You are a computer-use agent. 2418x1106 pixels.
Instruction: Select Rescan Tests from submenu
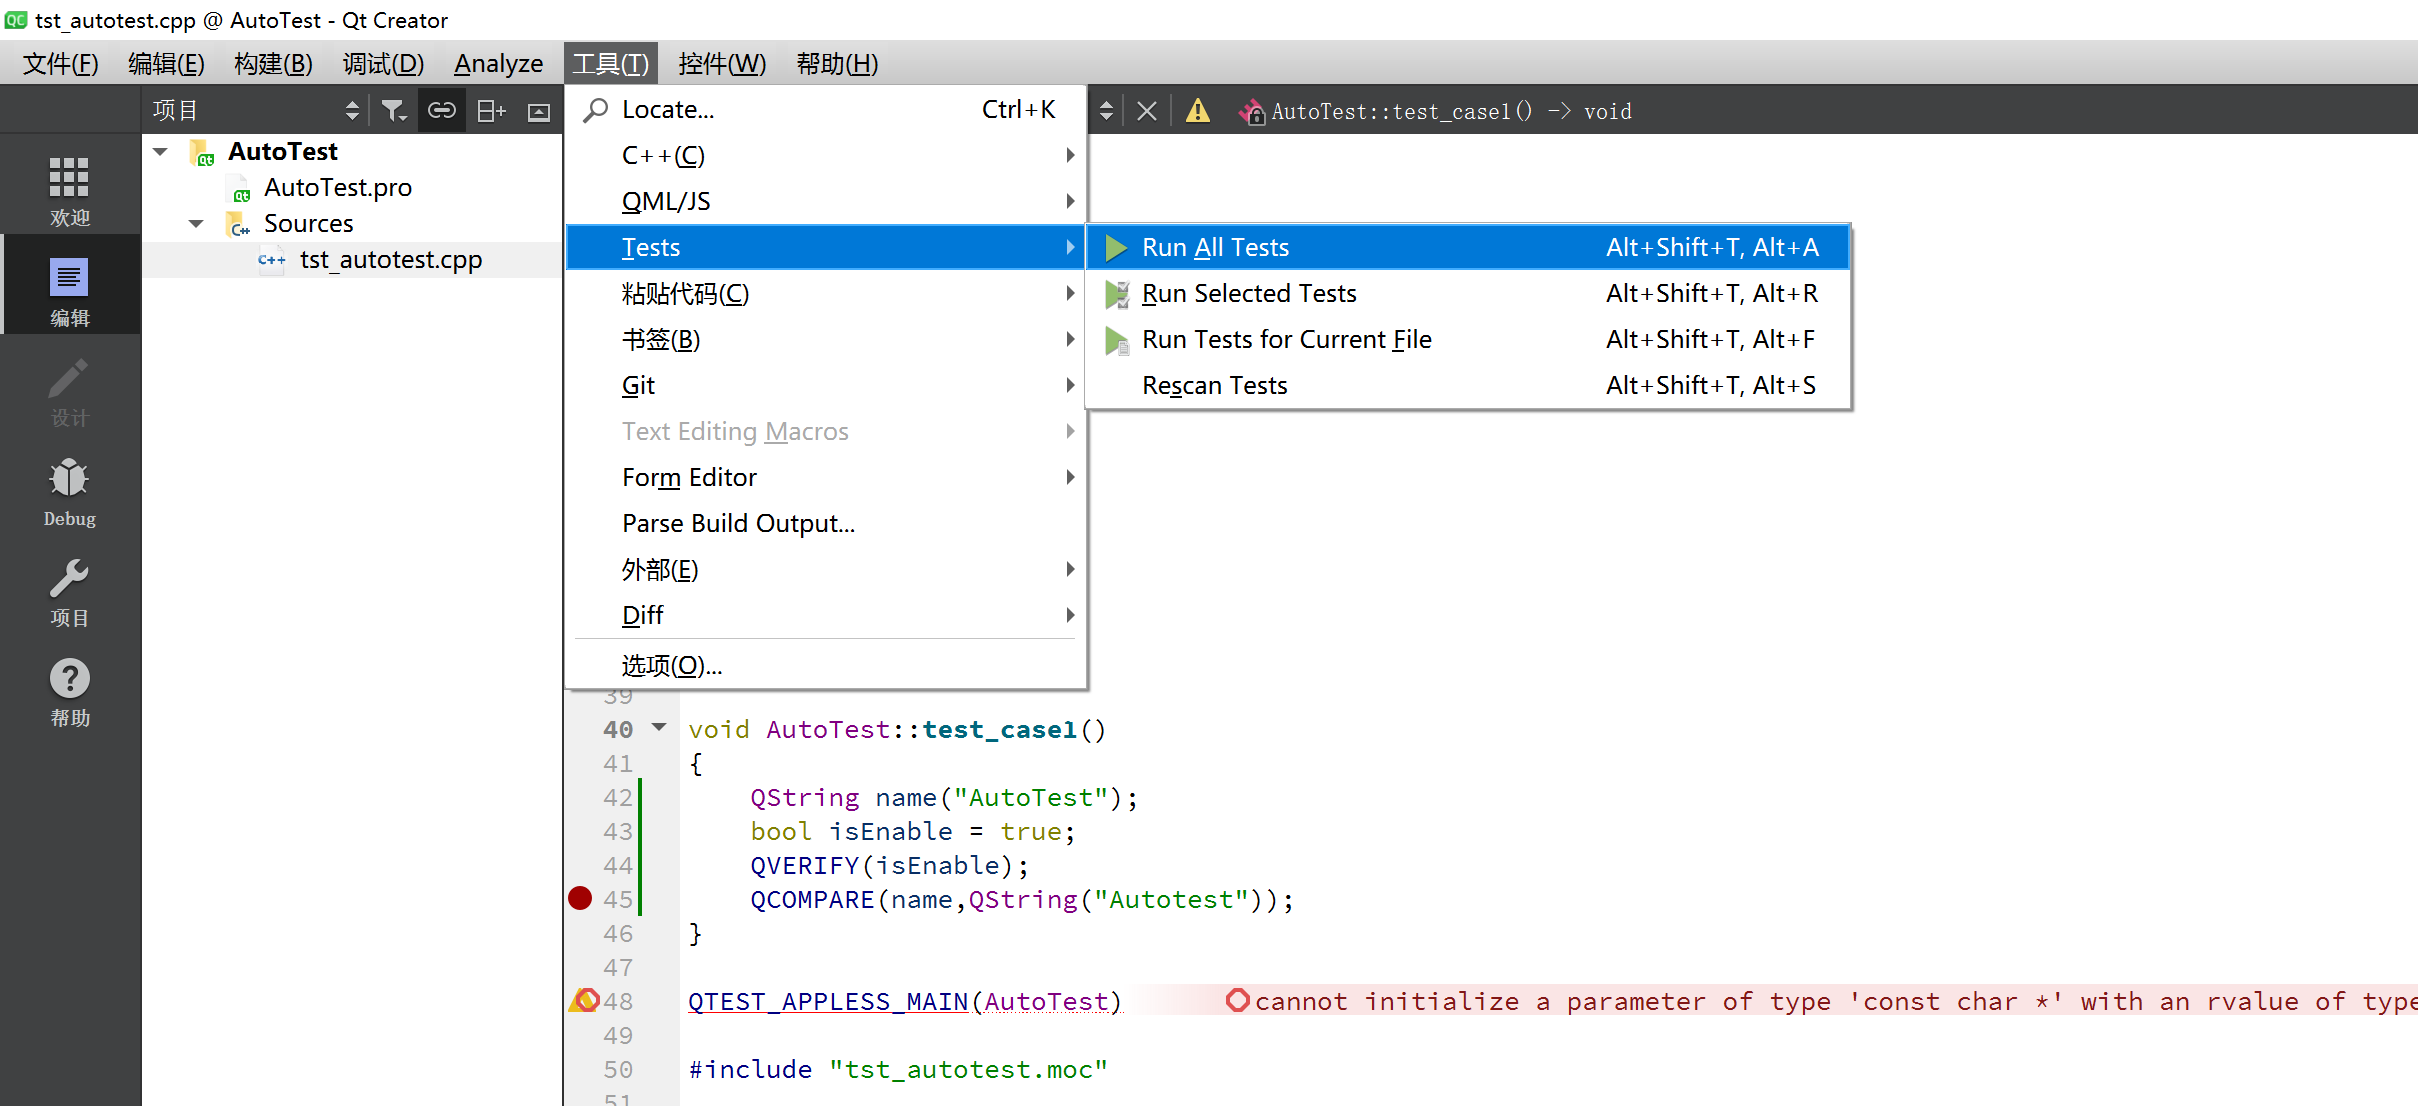(1214, 385)
